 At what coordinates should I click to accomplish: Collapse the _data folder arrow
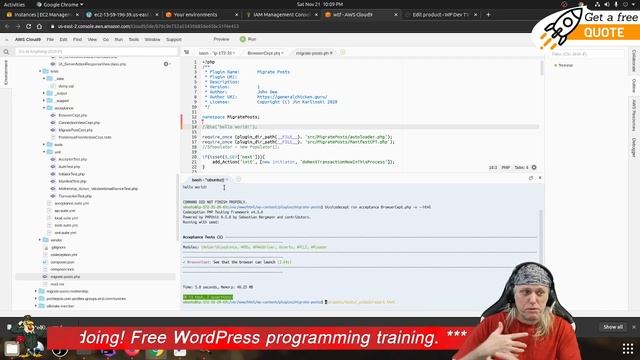pyautogui.click(x=44, y=78)
